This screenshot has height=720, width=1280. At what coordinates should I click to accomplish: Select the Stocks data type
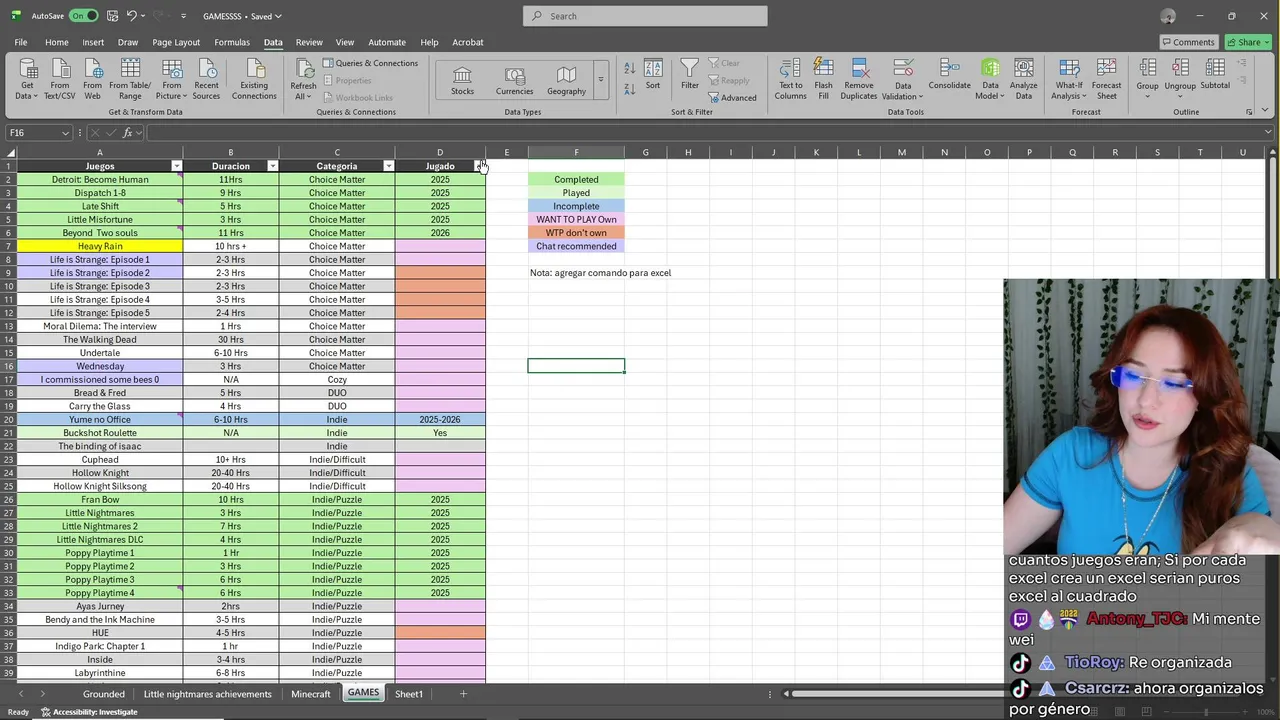click(x=462, y=81)
